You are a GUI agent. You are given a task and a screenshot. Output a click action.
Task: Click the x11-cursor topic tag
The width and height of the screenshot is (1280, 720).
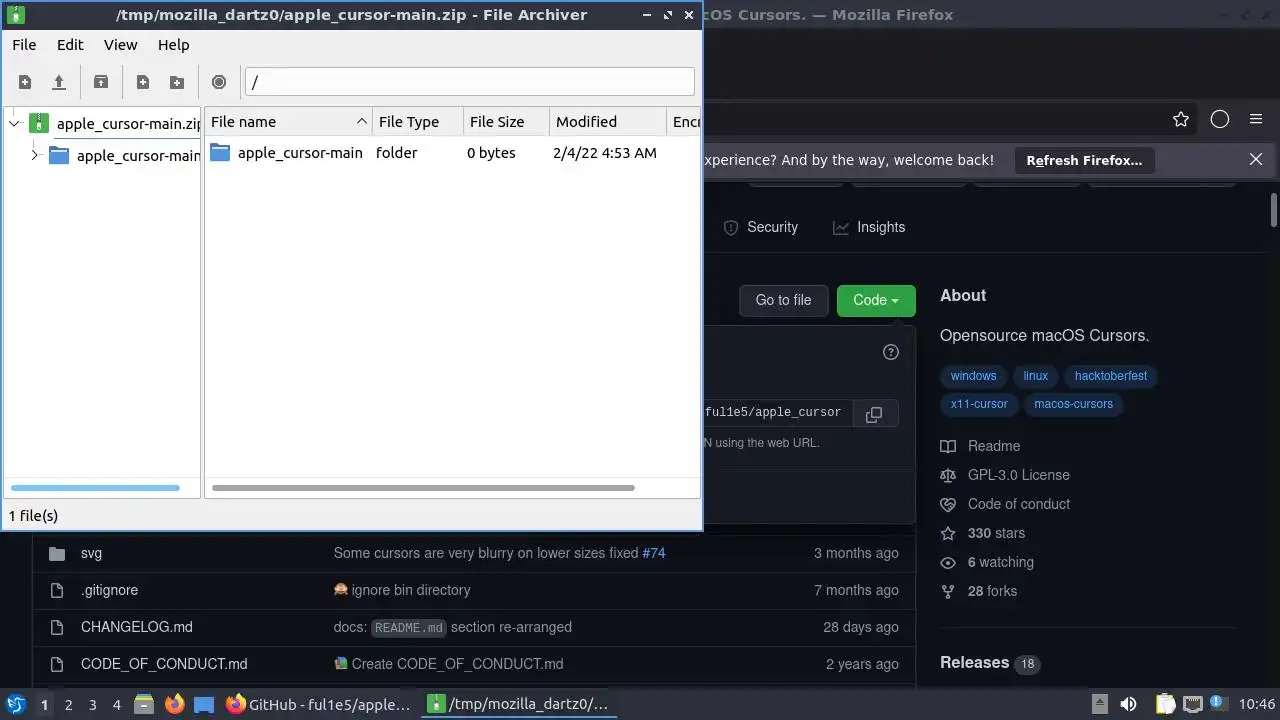click(x=979, y=404)
